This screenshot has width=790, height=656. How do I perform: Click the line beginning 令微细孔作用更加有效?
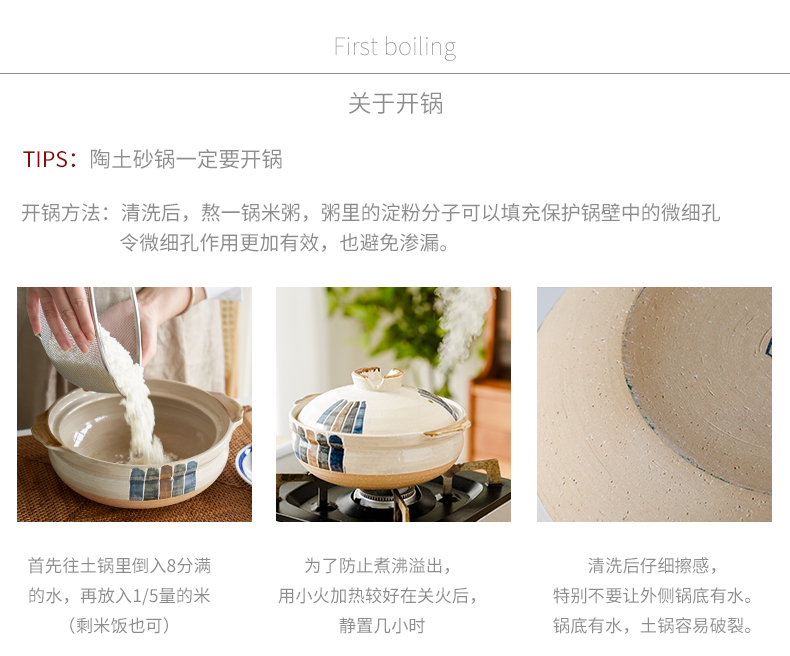point(284,243)
